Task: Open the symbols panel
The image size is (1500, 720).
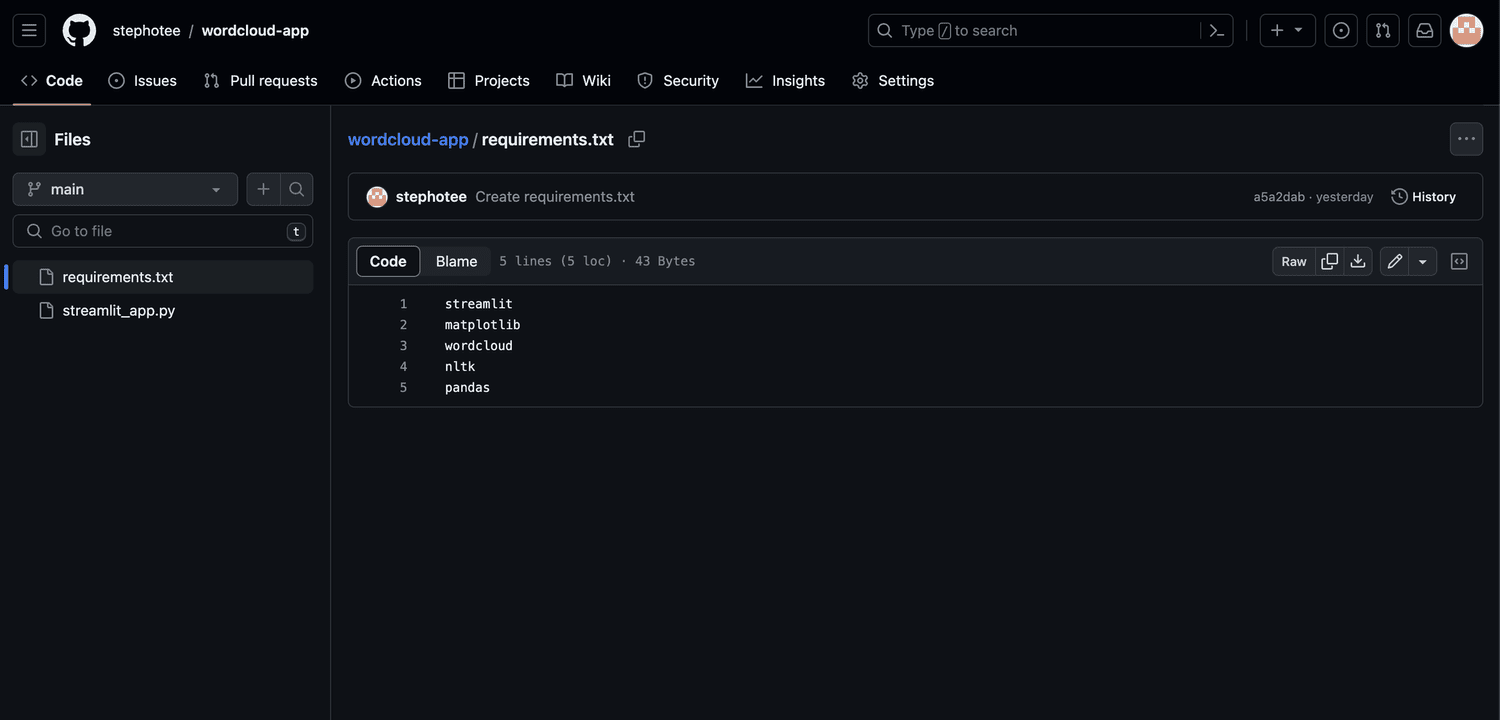Action: pyautogui.click(x=1458, y=261)
